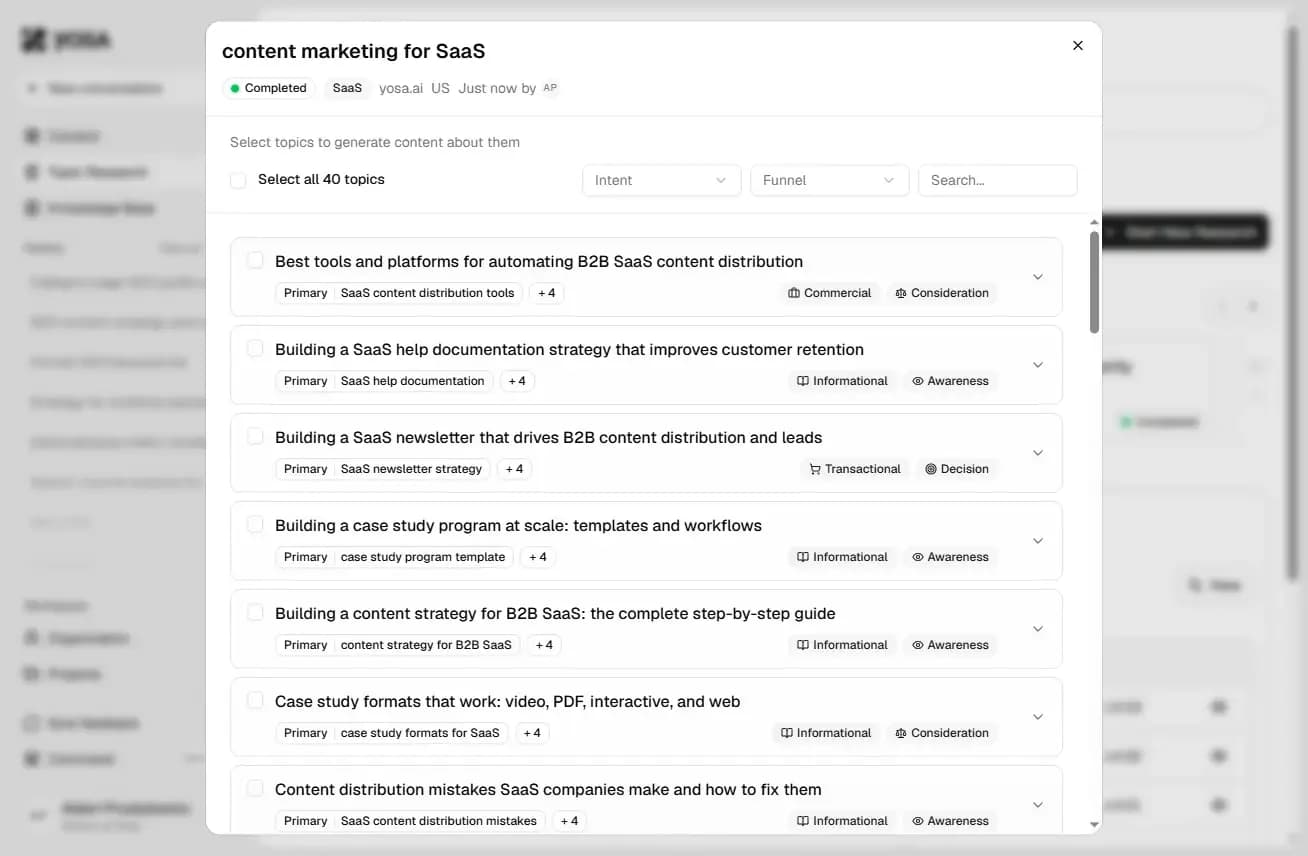Click the case study program template keyword
The height and width of the screenshot is (856, 1308).
coord(423,557)
